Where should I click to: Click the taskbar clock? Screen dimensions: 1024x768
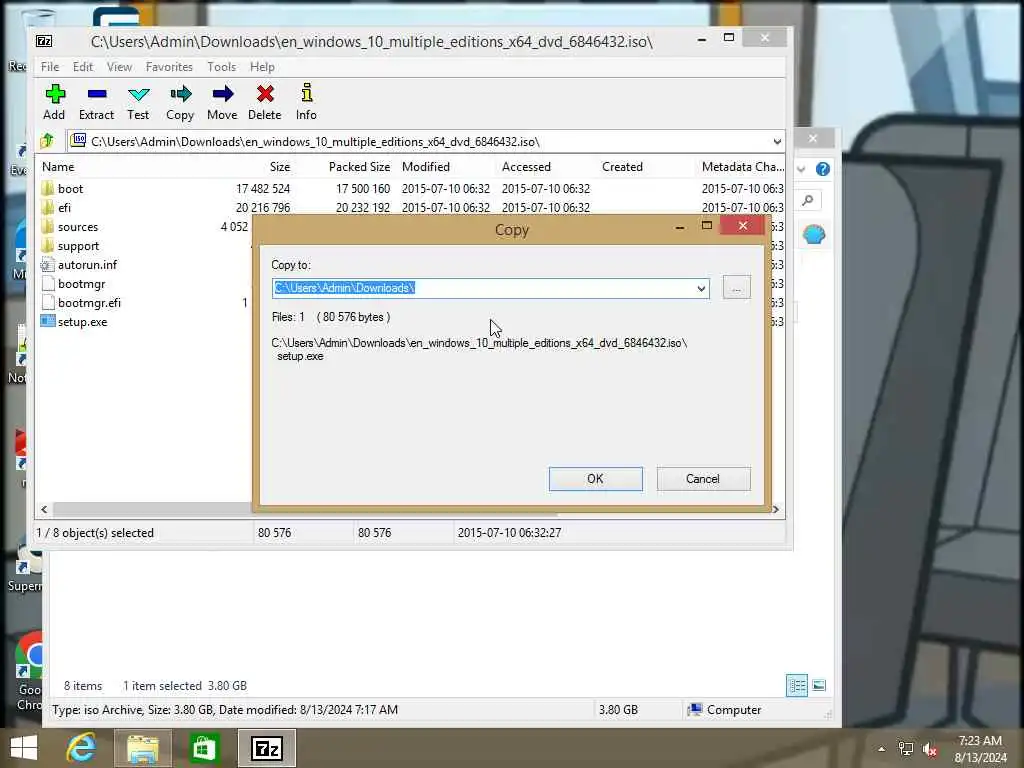(x=980, y=749)
